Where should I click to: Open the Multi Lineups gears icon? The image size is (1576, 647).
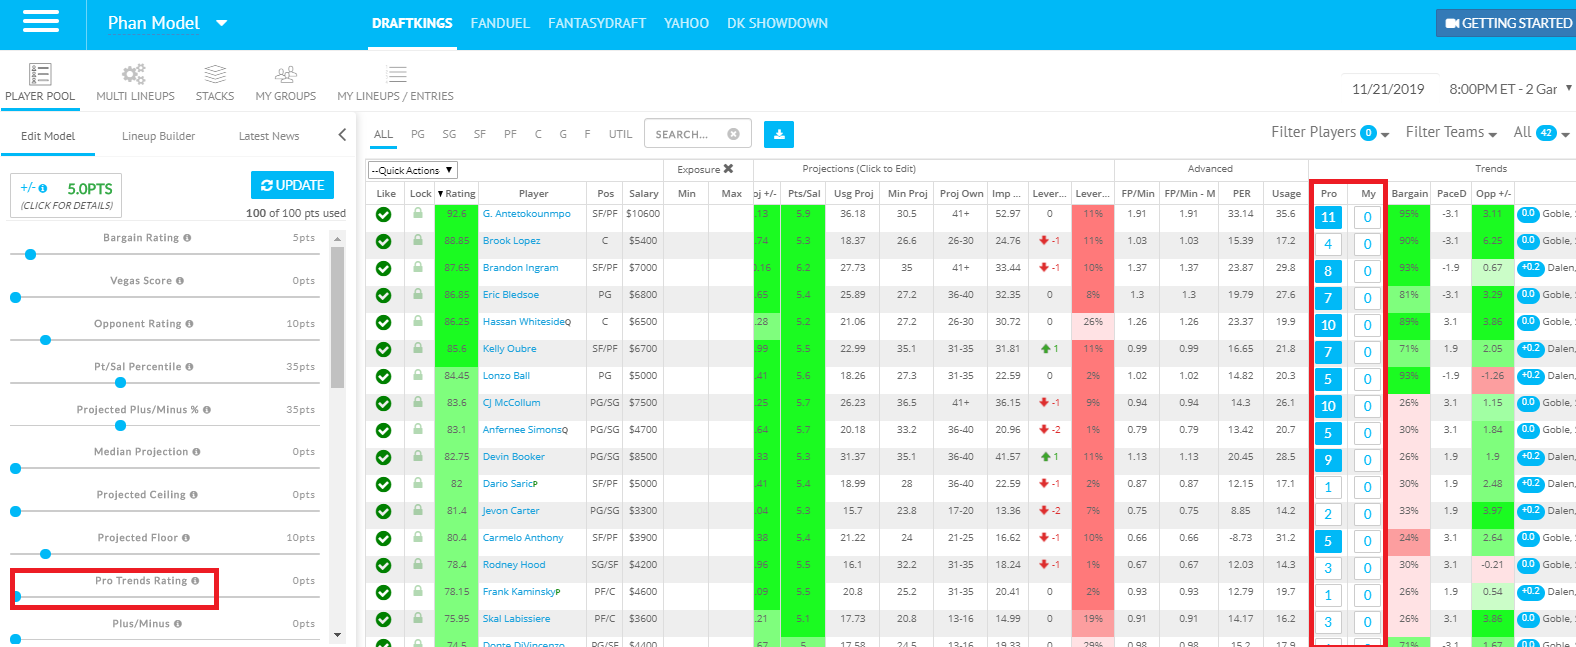134,74
